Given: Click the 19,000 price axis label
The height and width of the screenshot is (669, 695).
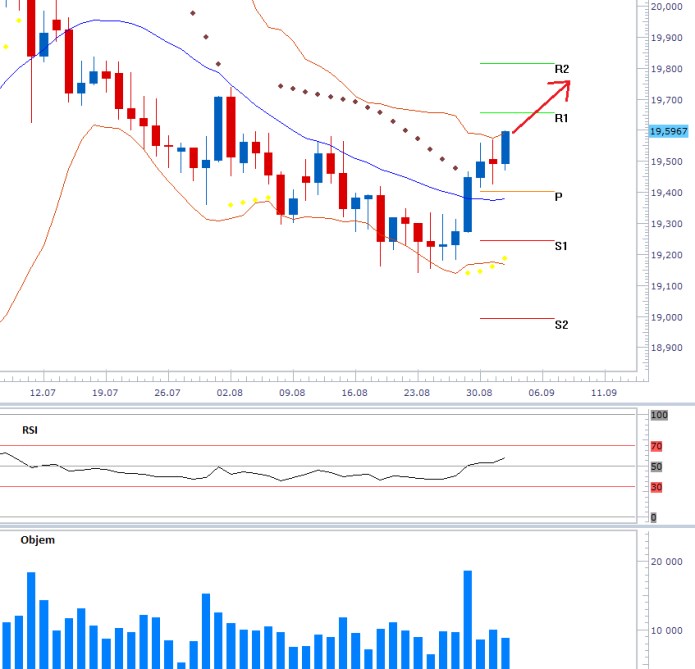Looking at the screenshot, I should tap(666, 317).
